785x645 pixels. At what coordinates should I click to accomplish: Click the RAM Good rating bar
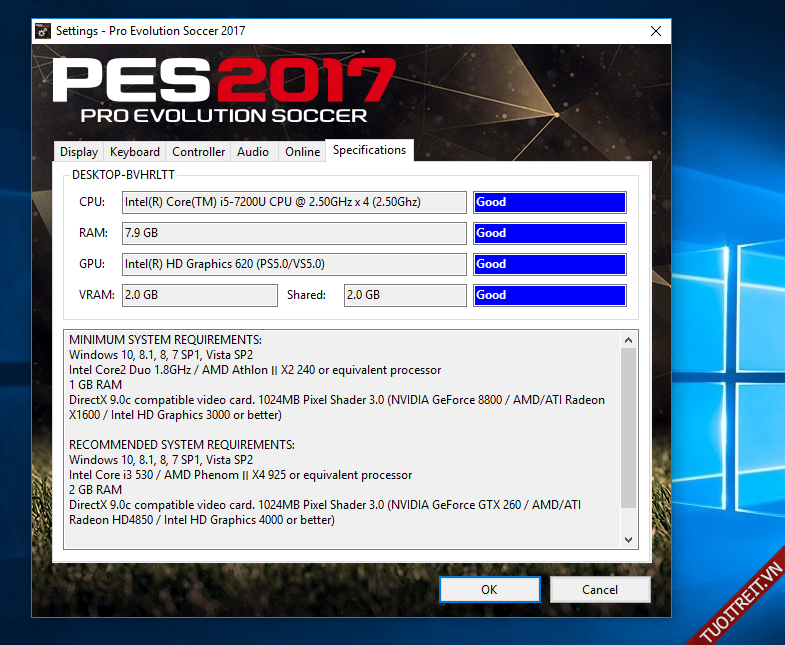point(550,233)
